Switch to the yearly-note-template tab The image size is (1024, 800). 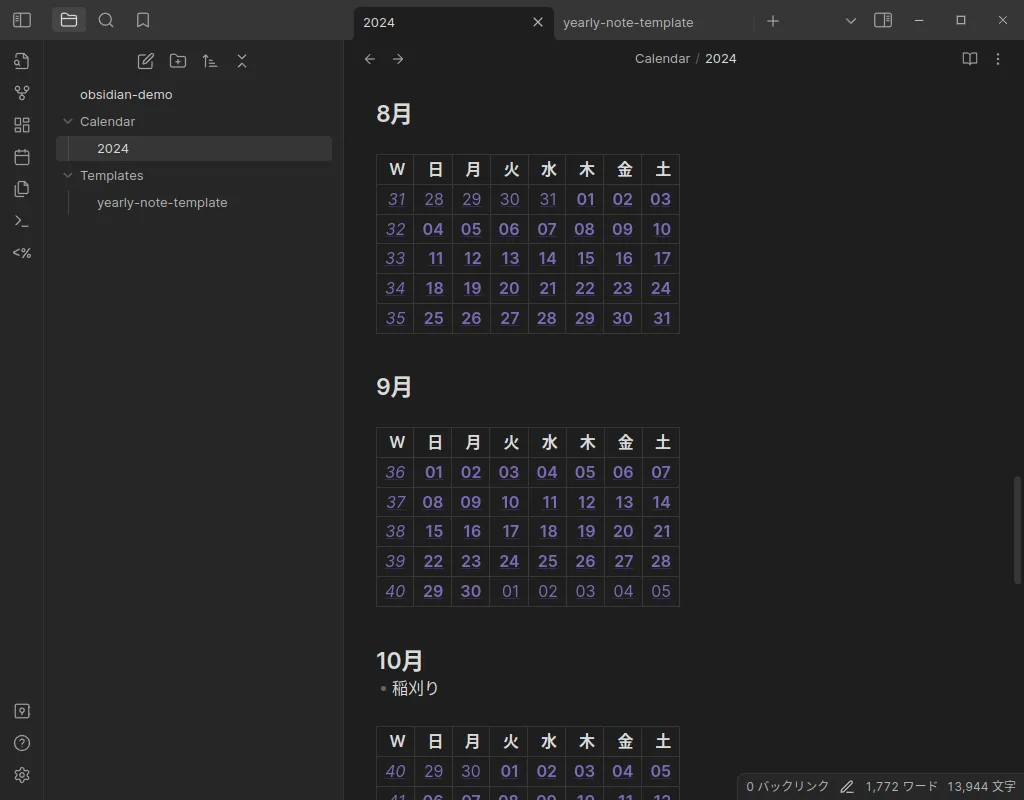click(x=628, y=22)
